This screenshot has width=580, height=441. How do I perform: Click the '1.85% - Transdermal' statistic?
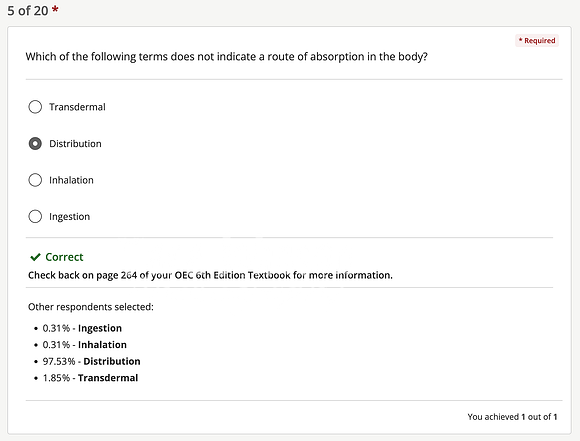90,378
